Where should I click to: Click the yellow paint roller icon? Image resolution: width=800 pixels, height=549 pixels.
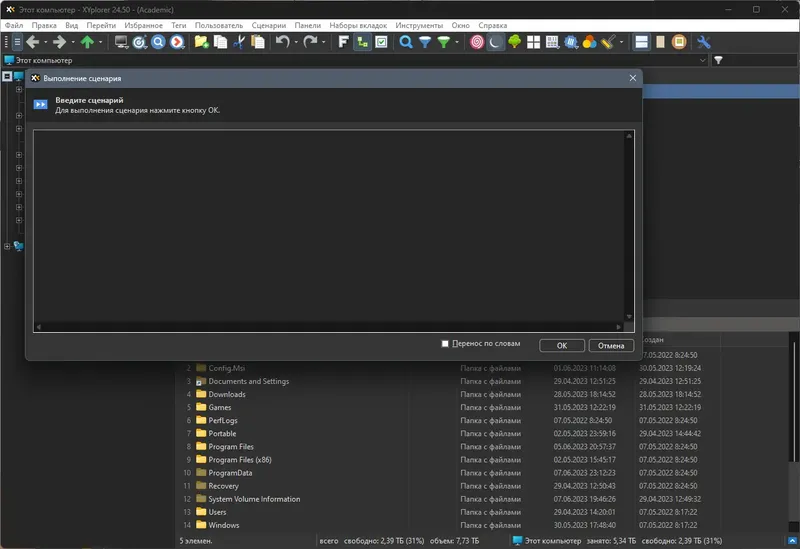608,42
